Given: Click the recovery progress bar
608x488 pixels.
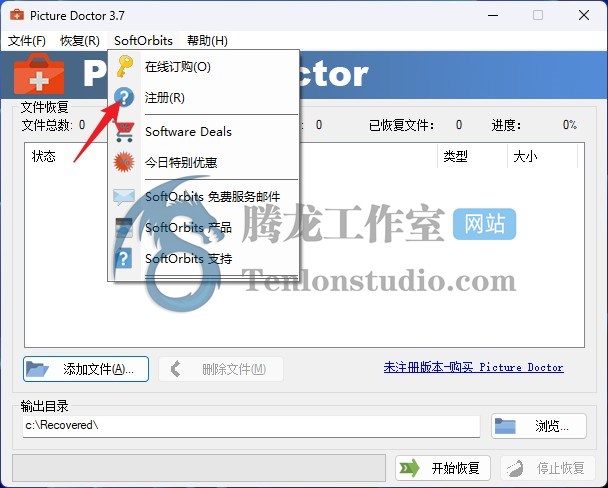Looking at the screenshot, I should tap(199, 468).
